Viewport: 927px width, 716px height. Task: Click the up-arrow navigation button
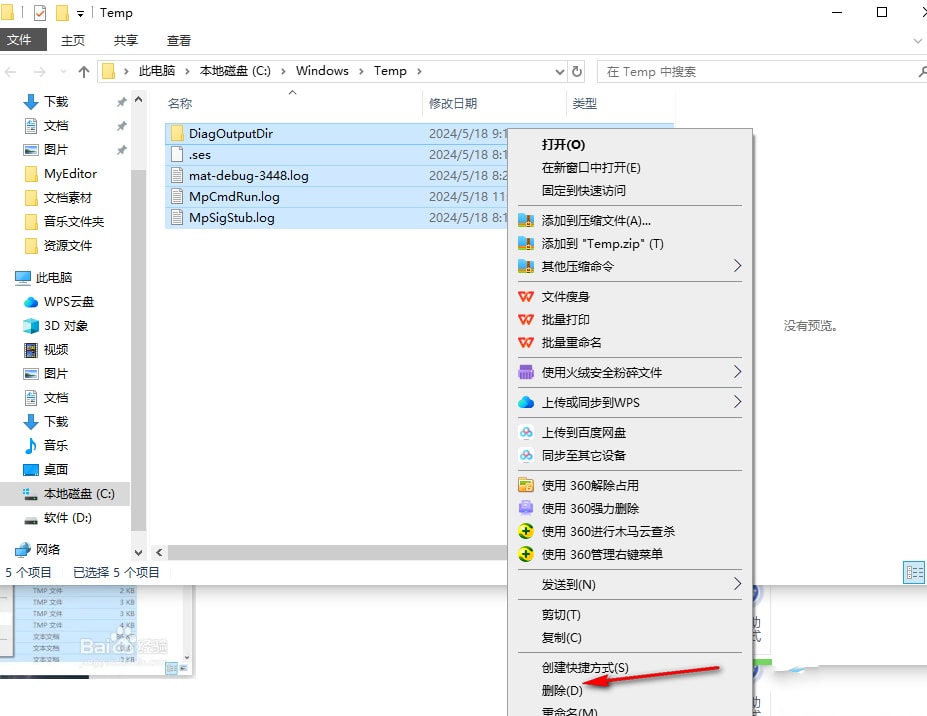tap(84, 71)
